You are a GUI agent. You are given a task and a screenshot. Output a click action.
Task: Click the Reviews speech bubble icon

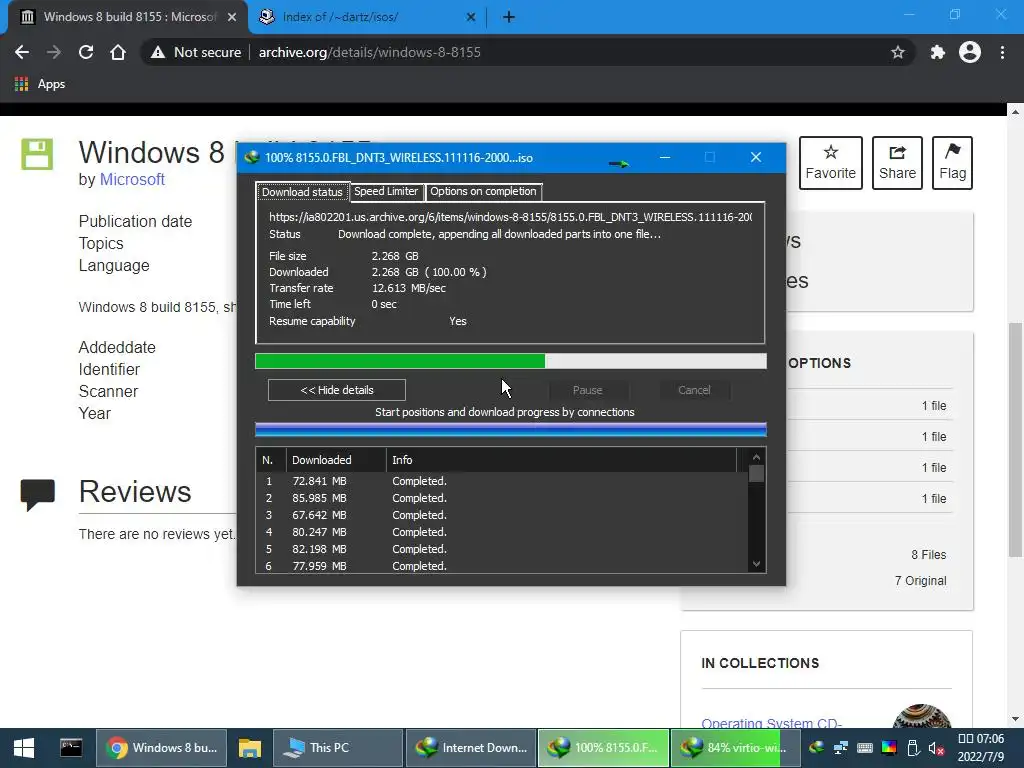click(x=38, y=494)
